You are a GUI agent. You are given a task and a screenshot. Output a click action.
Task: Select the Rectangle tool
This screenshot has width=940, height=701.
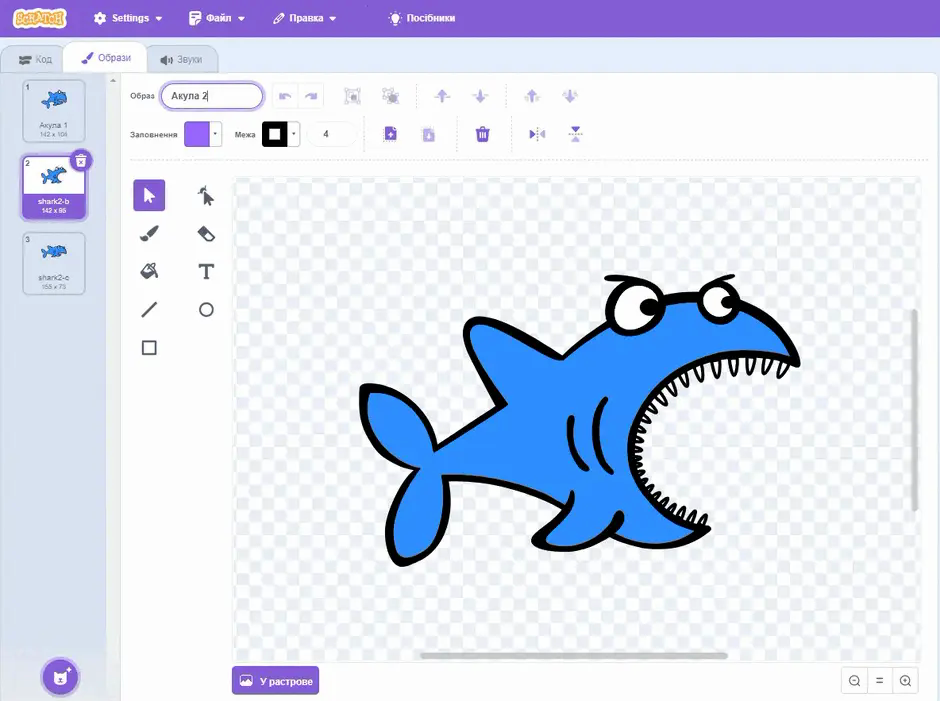click(149, 348)
